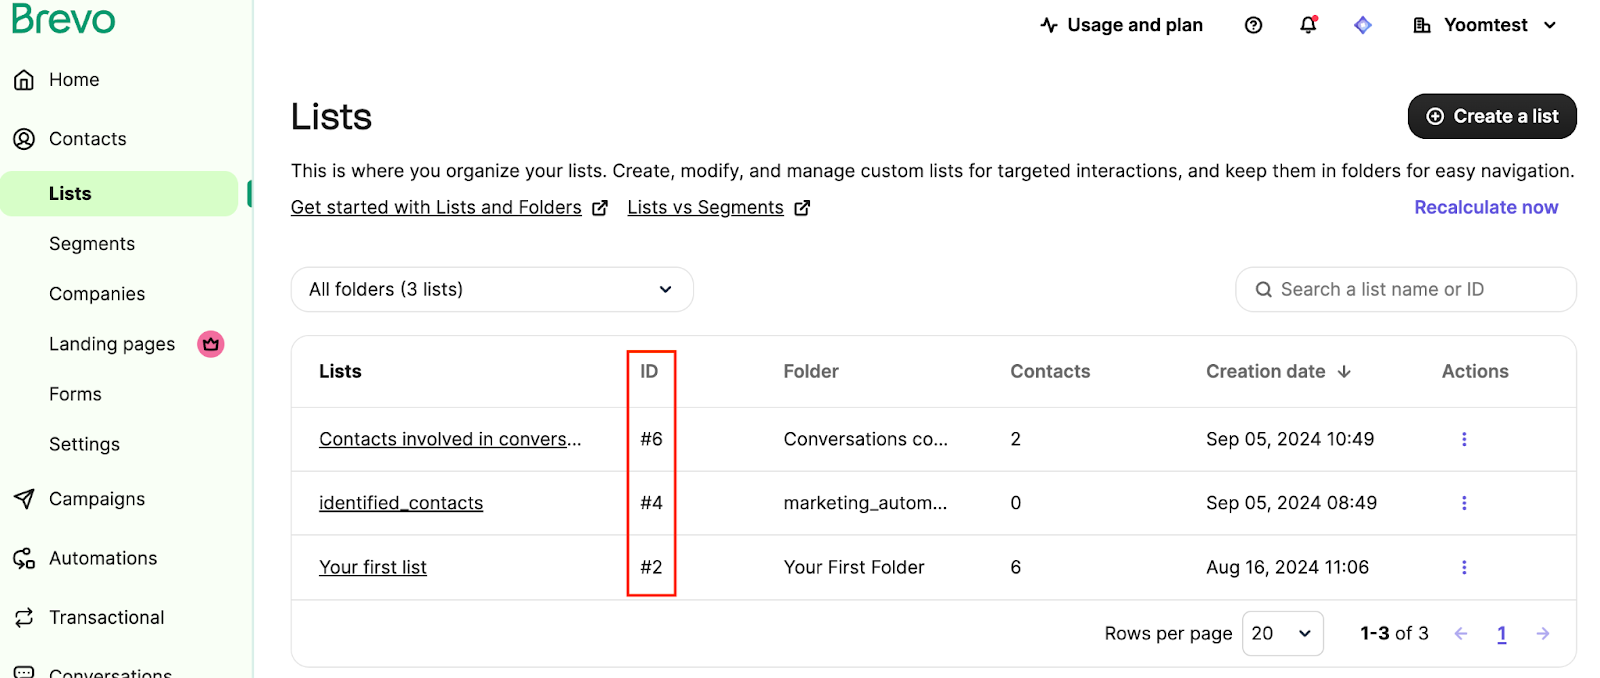
Task: Open actions menu for Your first list
Action: point(1464,567)
